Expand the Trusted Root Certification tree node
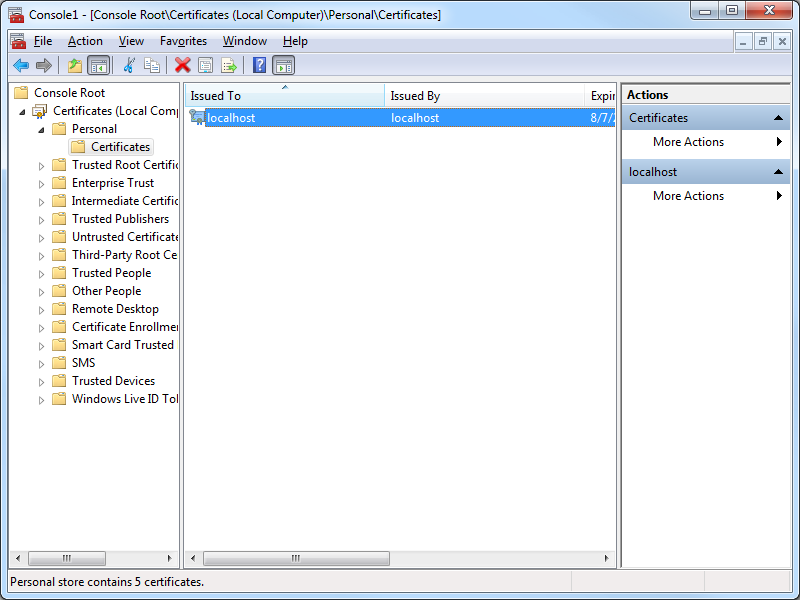800x600 pixels. pos(42,165)
